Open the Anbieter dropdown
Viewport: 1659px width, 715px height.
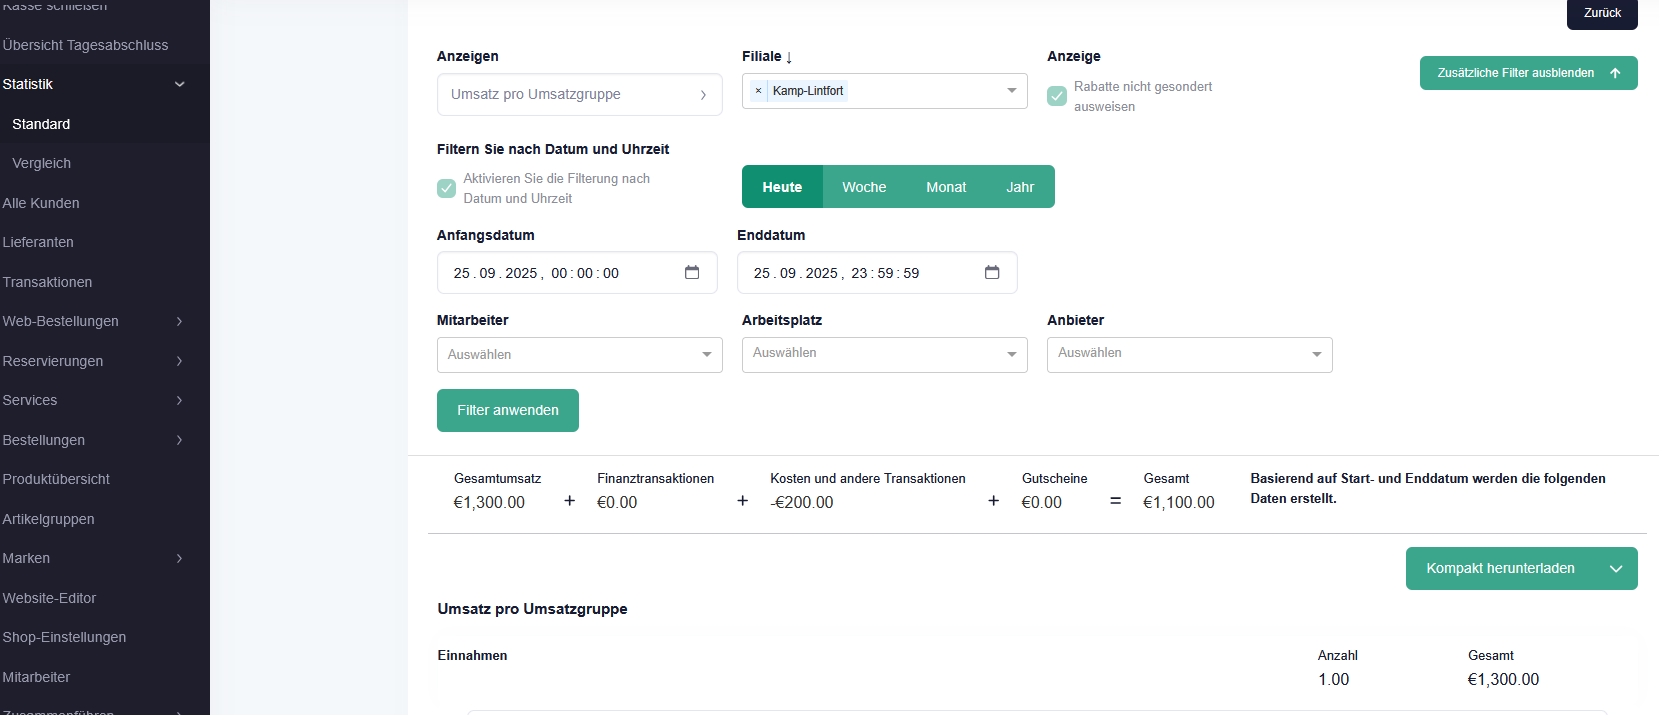[x=1189, y=354]
